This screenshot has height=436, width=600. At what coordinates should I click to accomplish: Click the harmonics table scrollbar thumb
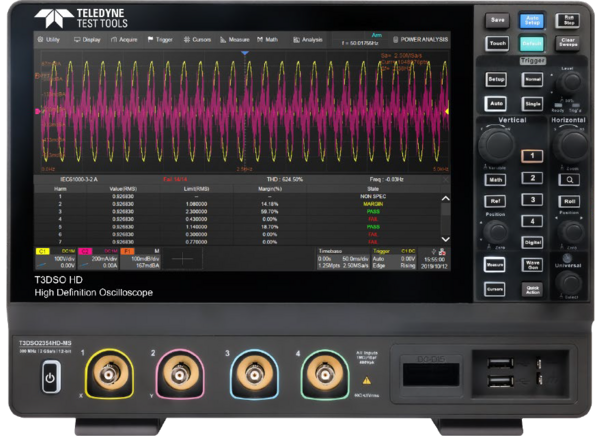point(445,210)
